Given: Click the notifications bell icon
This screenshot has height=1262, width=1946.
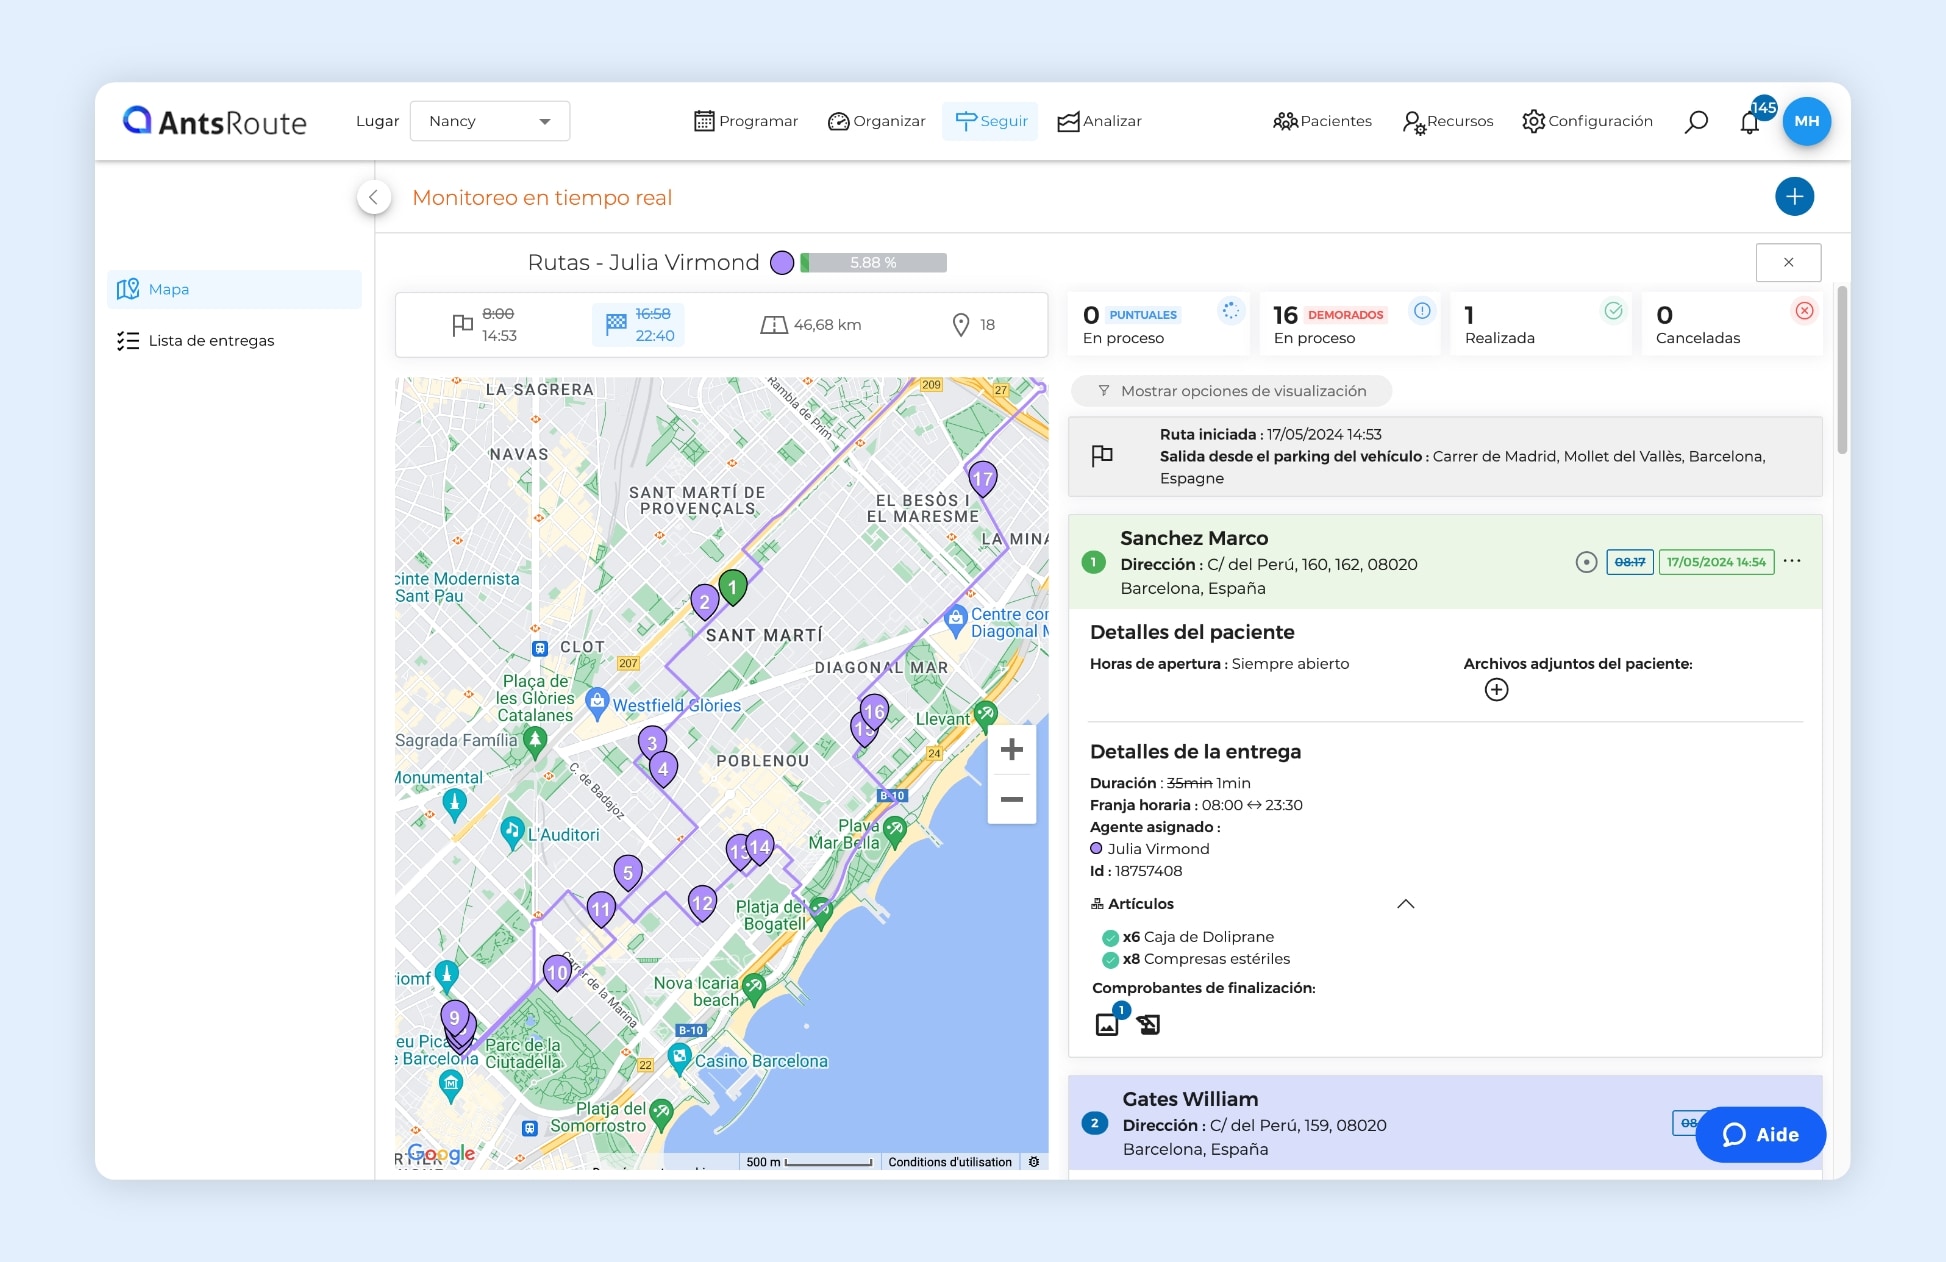Looking at the screenshot, I should coord(1749,123).
